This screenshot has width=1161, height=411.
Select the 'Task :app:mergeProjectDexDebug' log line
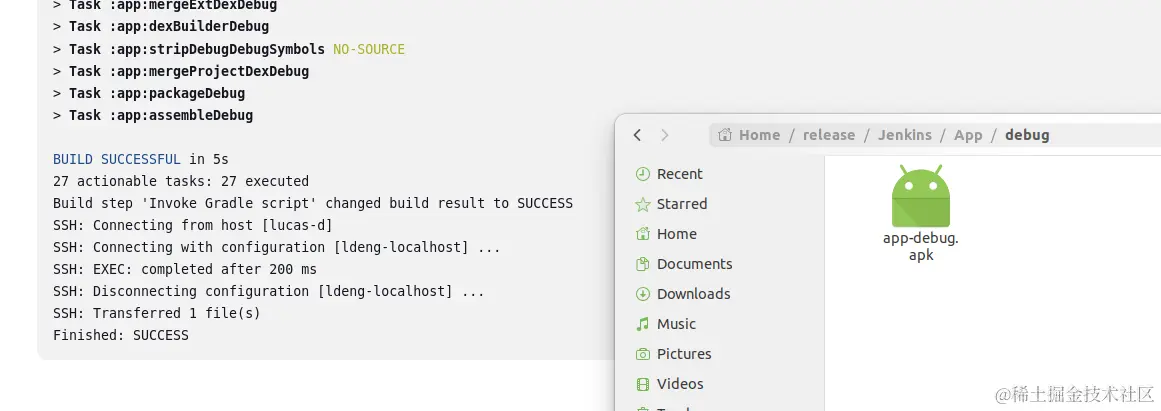(181, 71)
